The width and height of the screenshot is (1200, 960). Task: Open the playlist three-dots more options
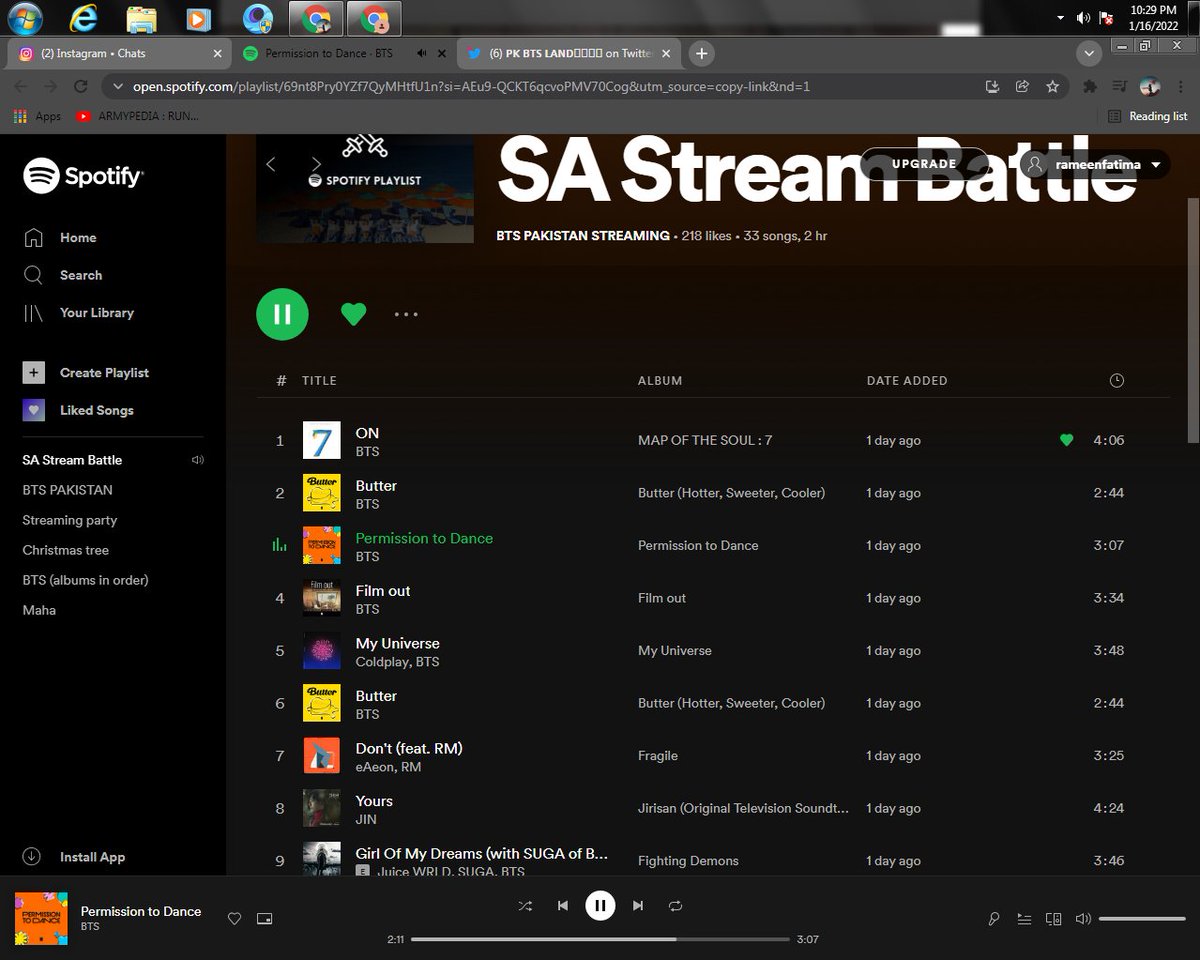point(406,314)
